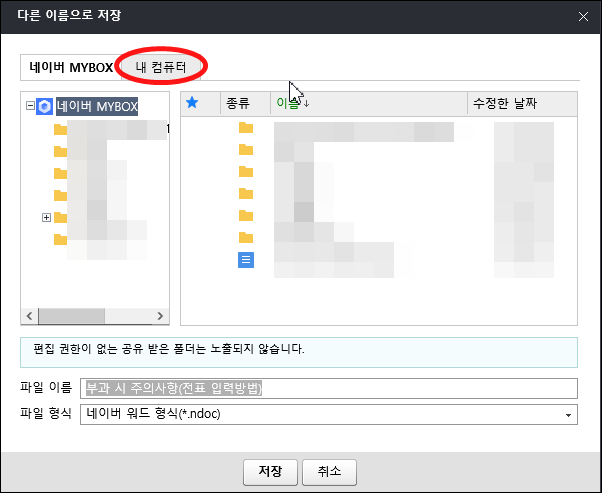Click into the 파일 이름 input field
The height and width of the screenshot is (493, 602).
click(329, 389)
